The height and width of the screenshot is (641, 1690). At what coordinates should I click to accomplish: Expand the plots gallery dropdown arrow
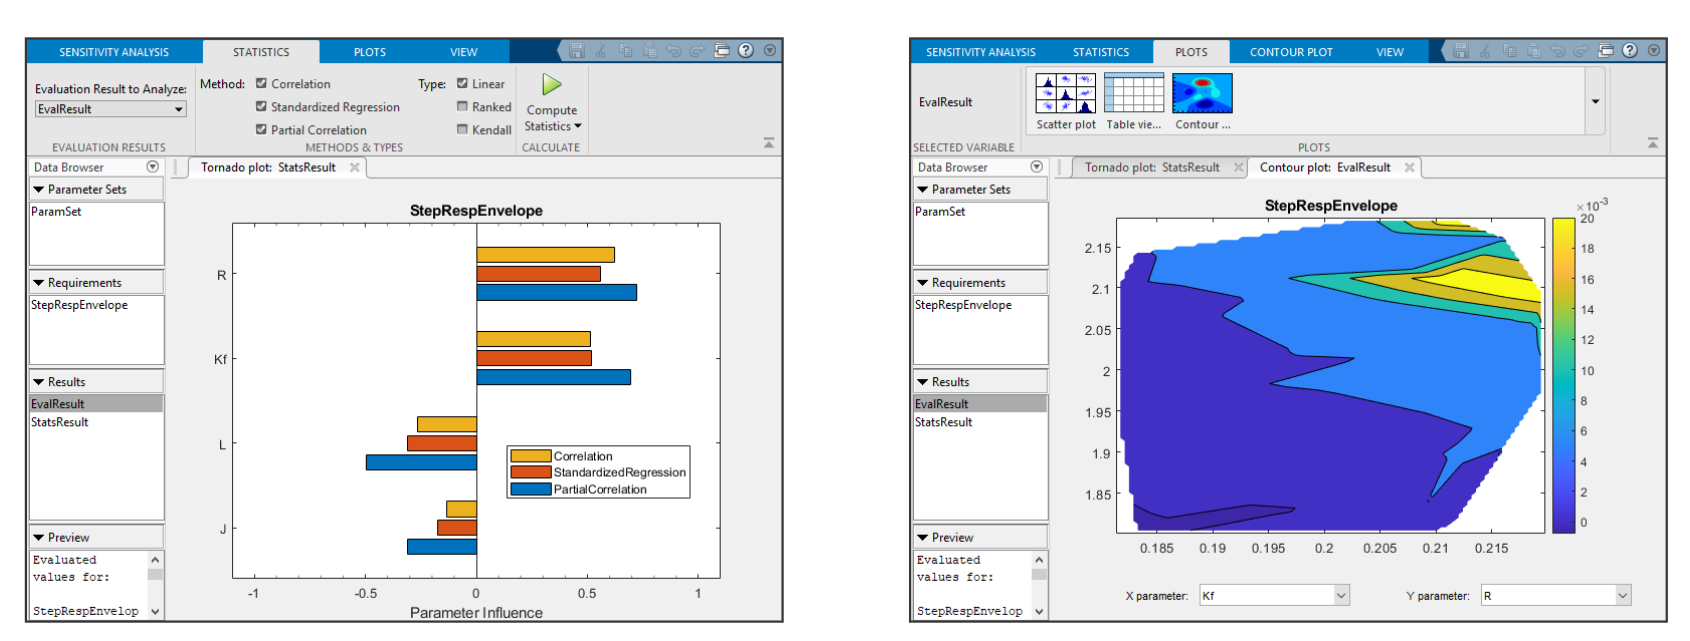click(x=1595, y=101)
